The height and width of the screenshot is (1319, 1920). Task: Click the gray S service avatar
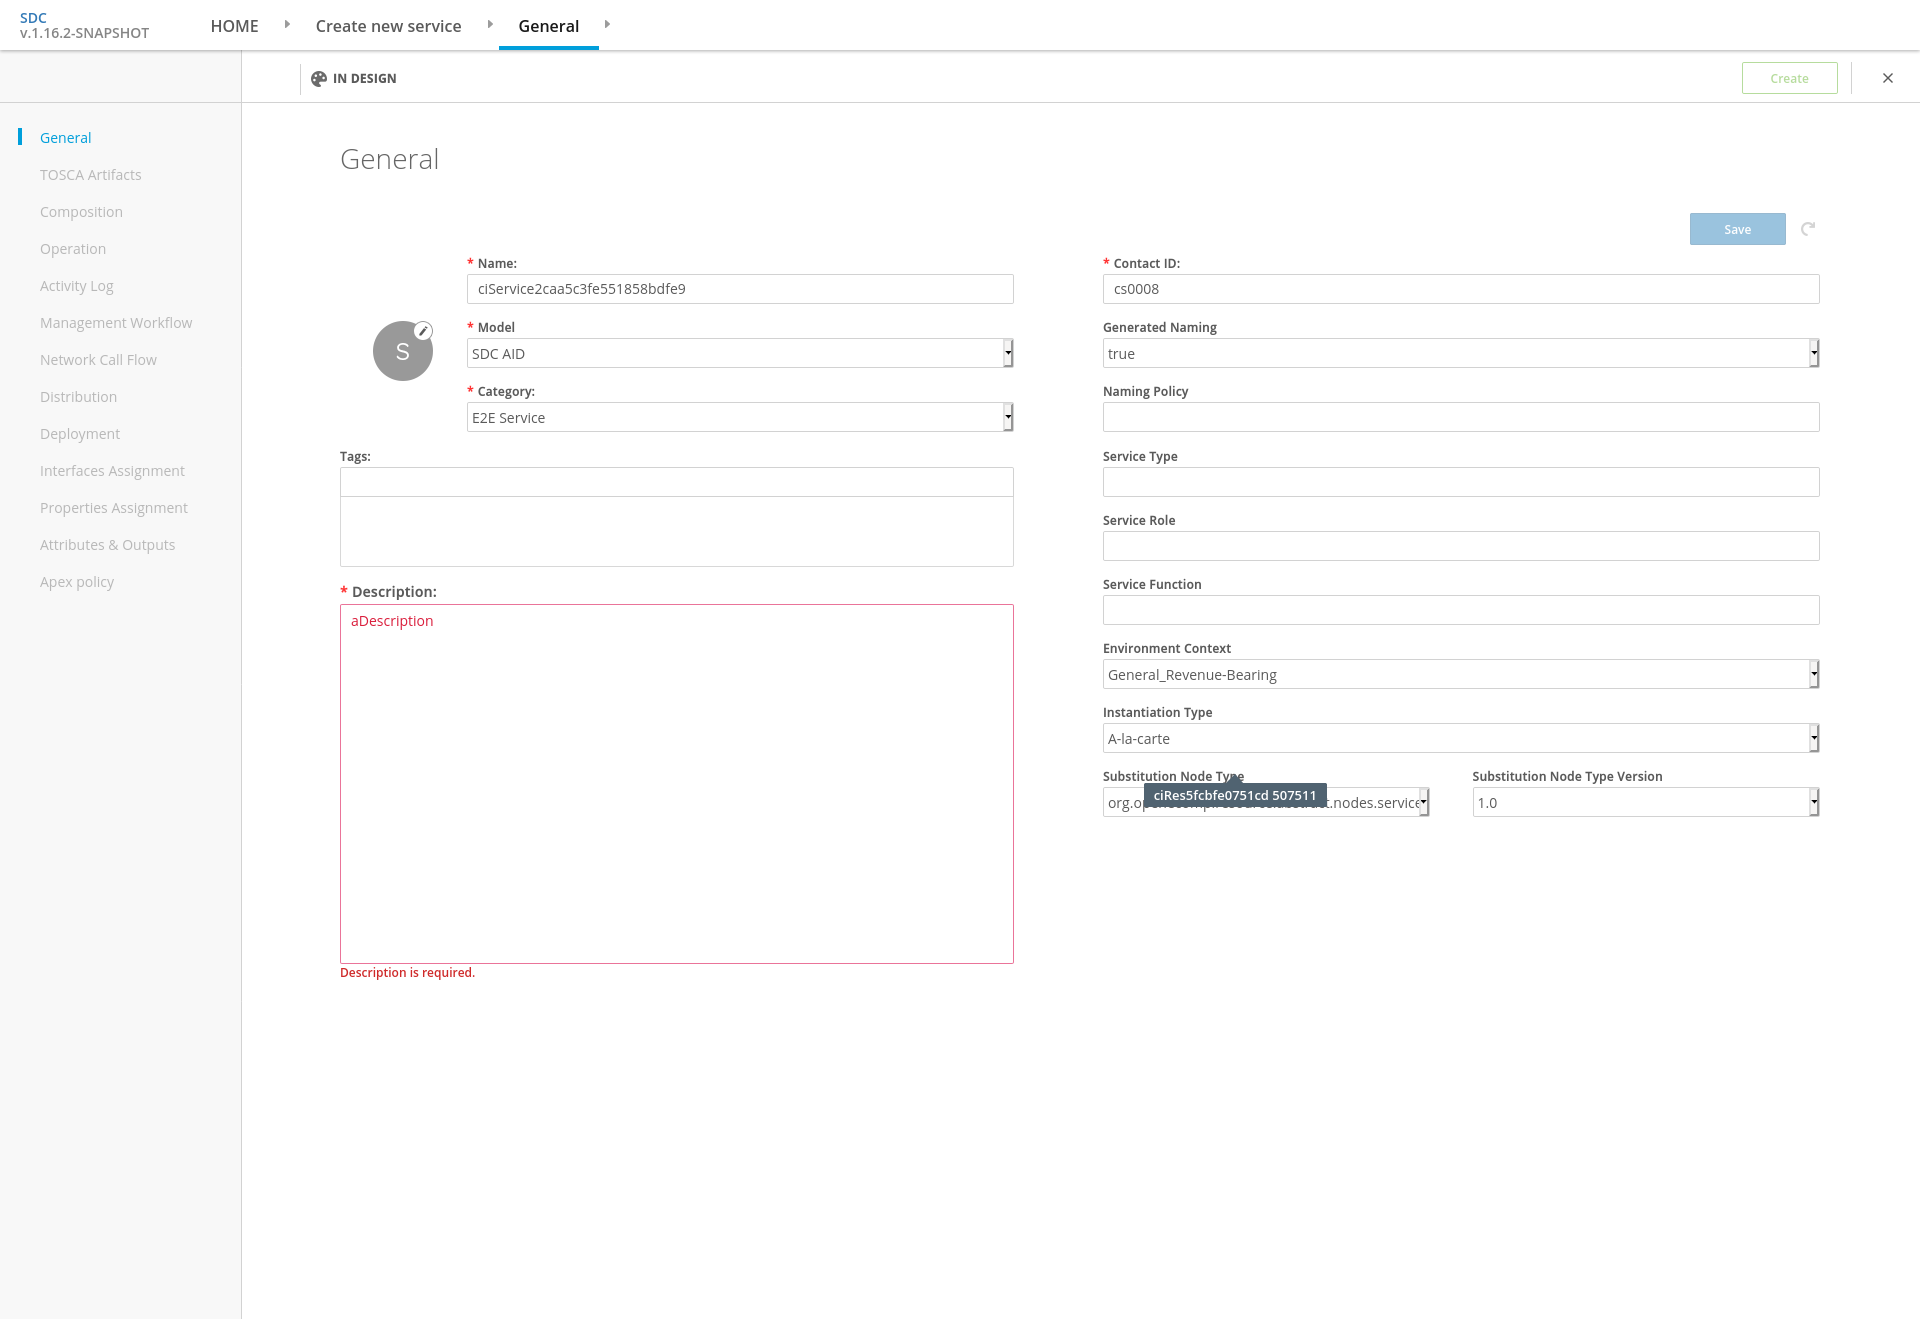coord(402,351)
